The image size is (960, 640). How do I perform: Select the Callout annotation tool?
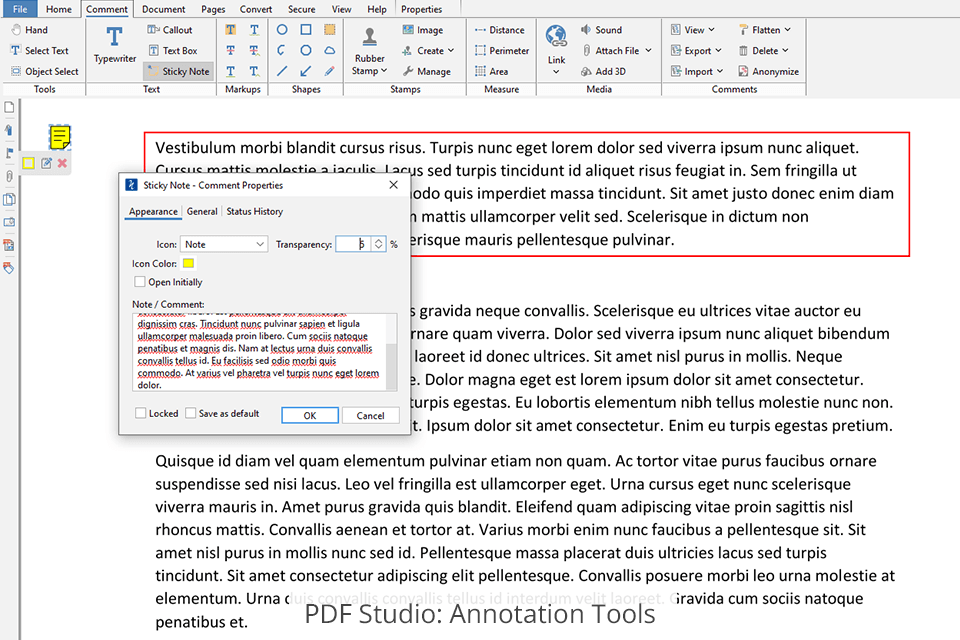[x=170, y=29]
